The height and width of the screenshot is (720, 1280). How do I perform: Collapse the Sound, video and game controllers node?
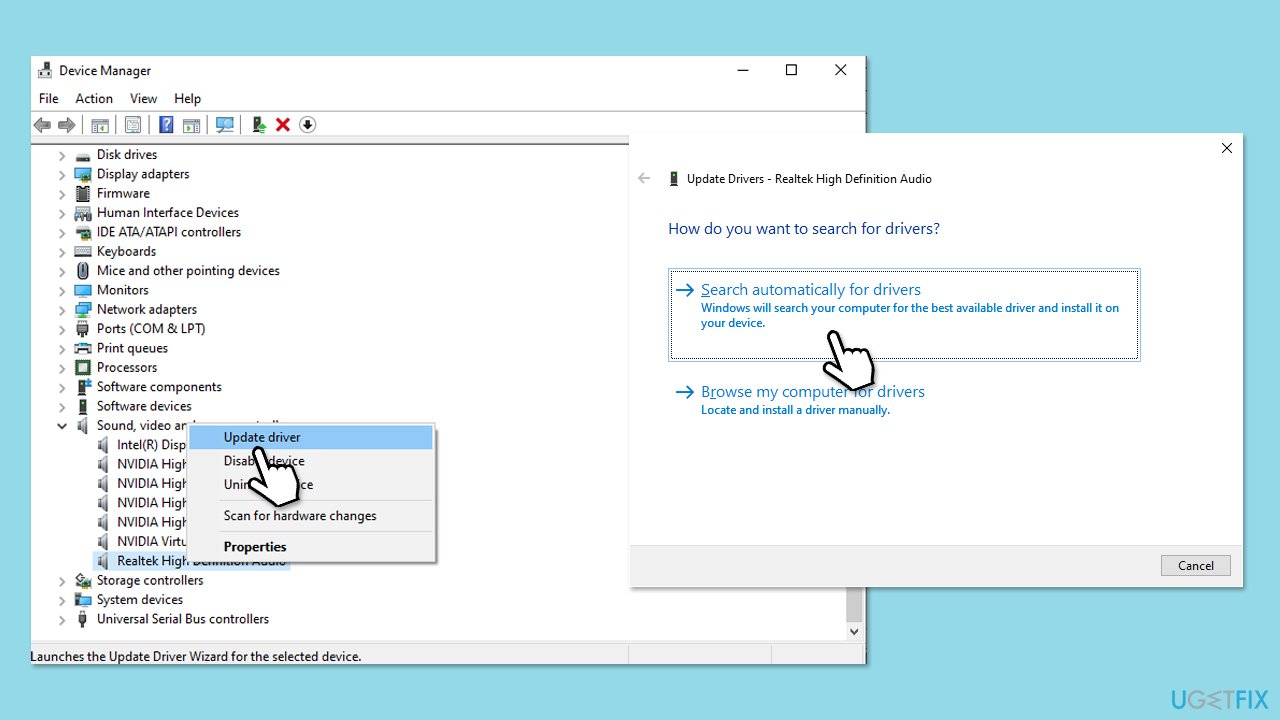pos(62,425)
